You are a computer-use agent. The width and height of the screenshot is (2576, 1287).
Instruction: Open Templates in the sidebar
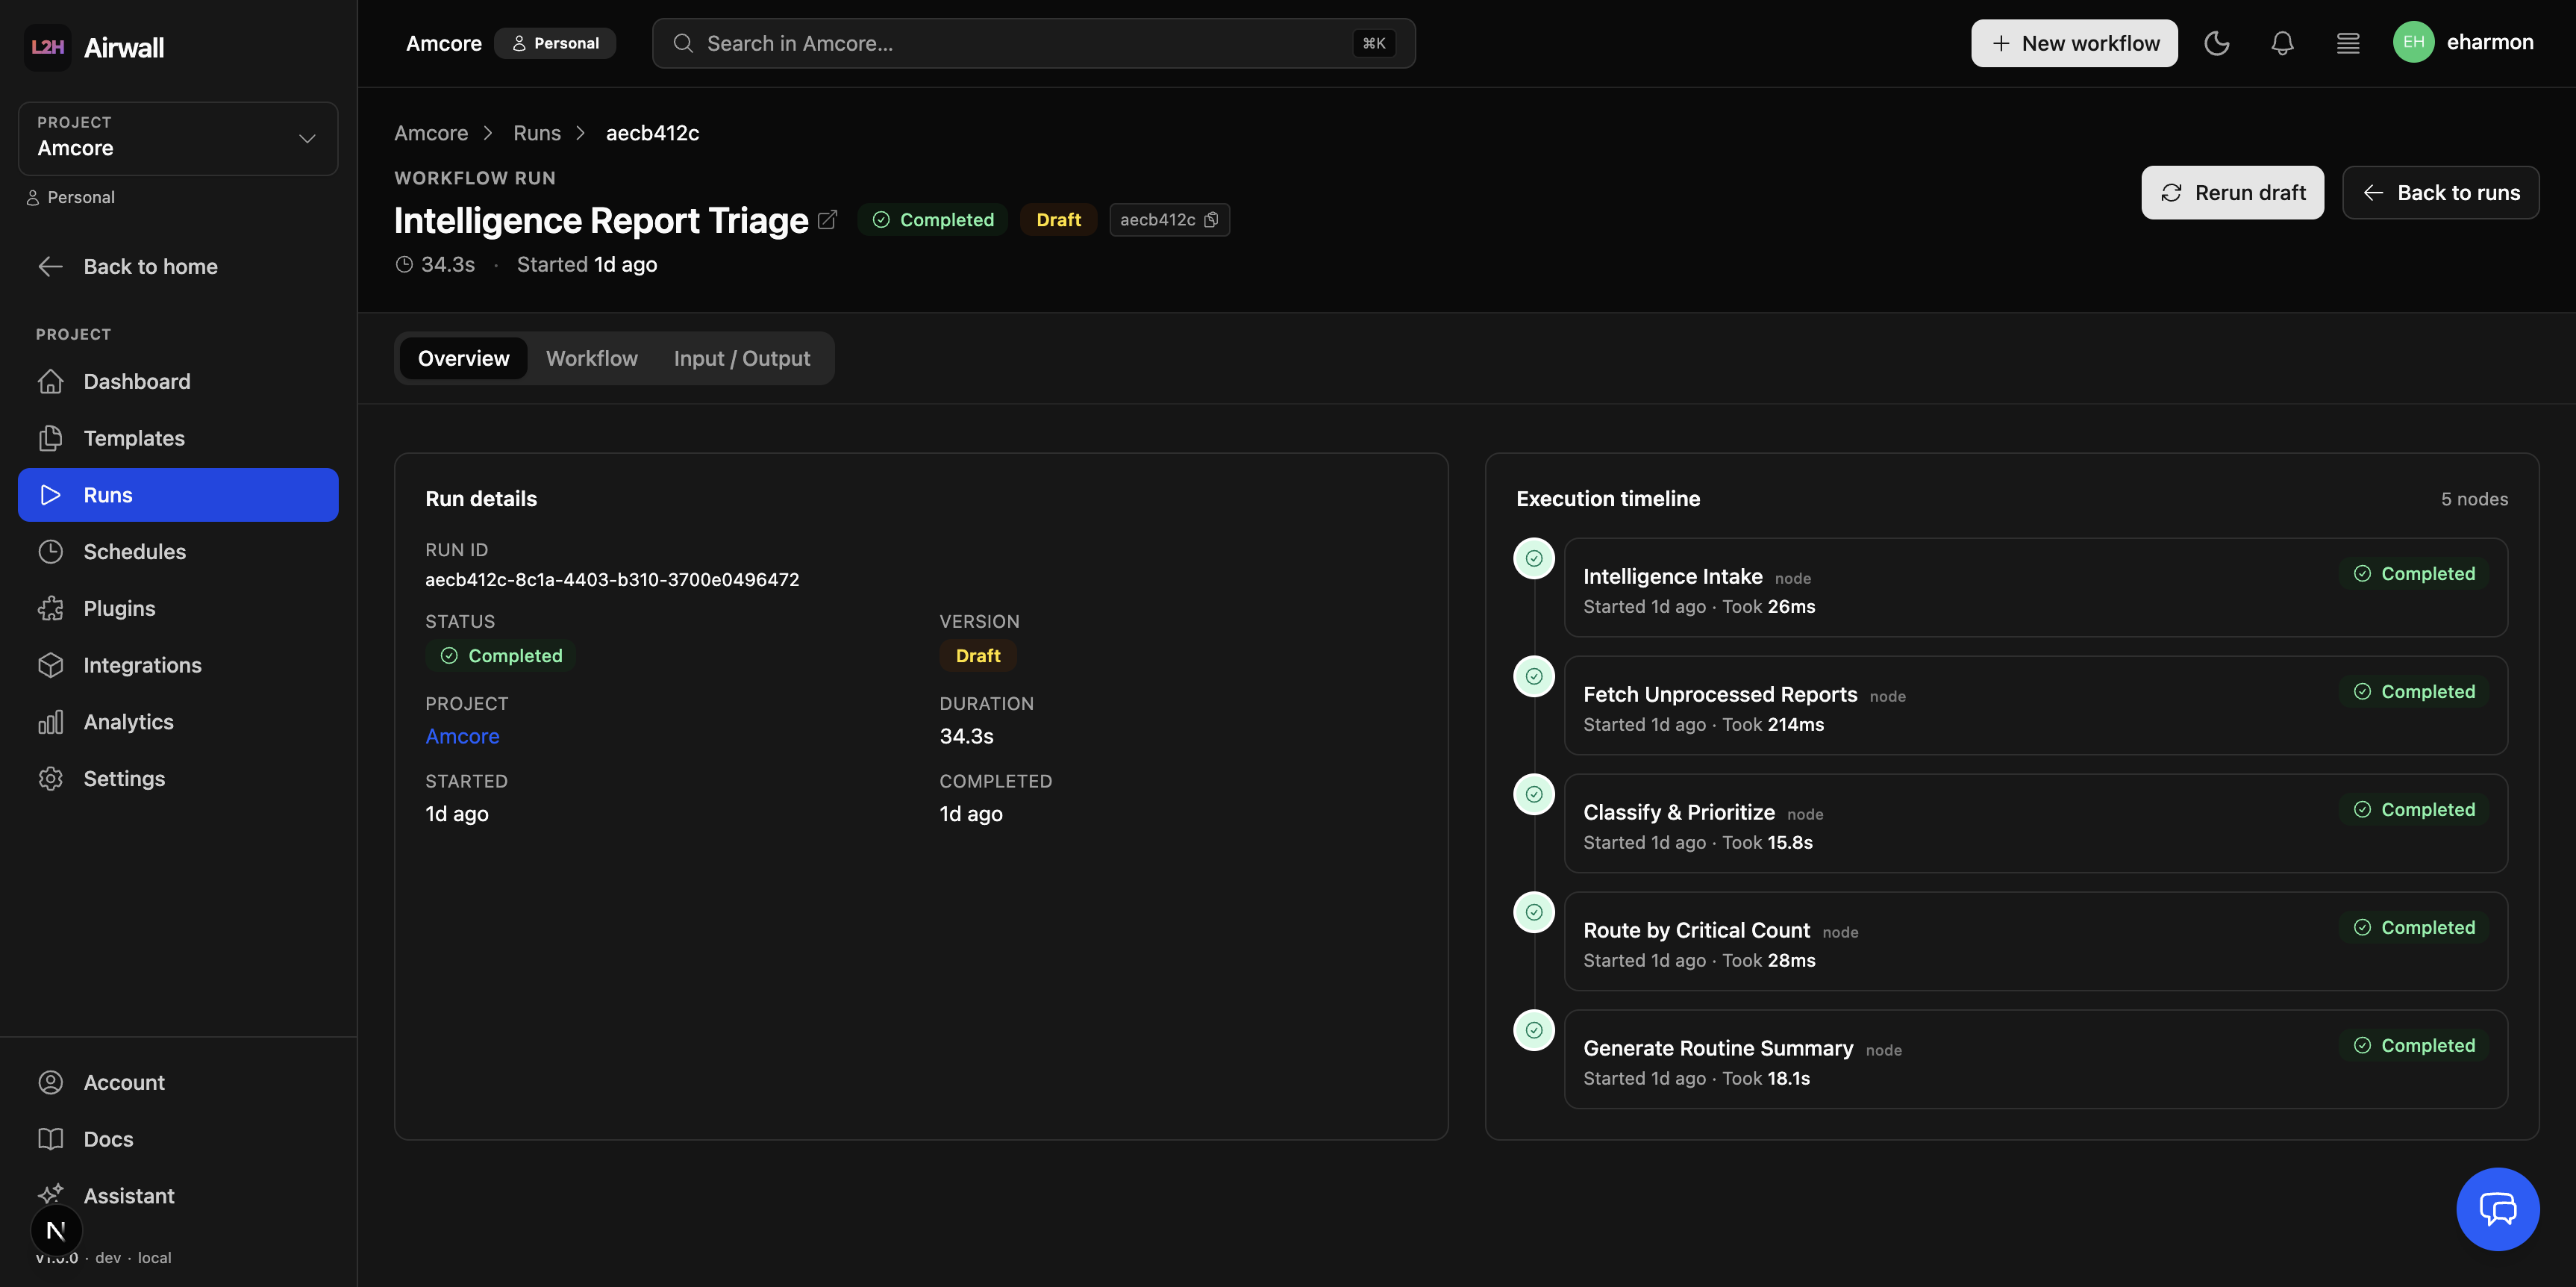click(x=178, y=438)
